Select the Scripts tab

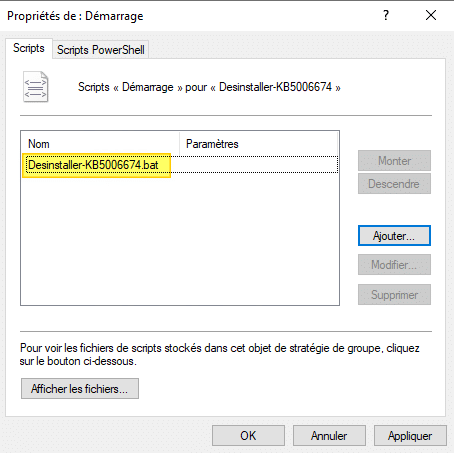coord(29,48)
